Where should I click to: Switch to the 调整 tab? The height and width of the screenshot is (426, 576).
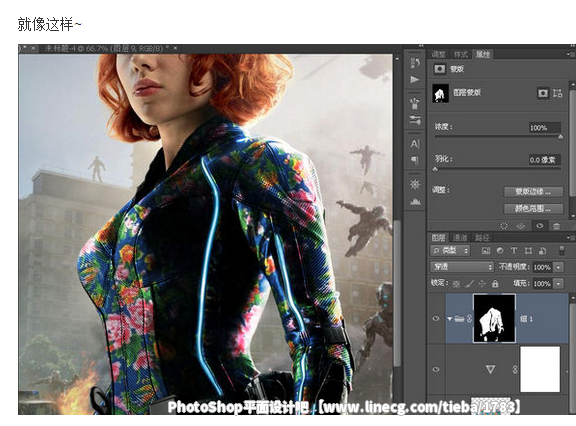pyautogui.click(x=439, y=54)
